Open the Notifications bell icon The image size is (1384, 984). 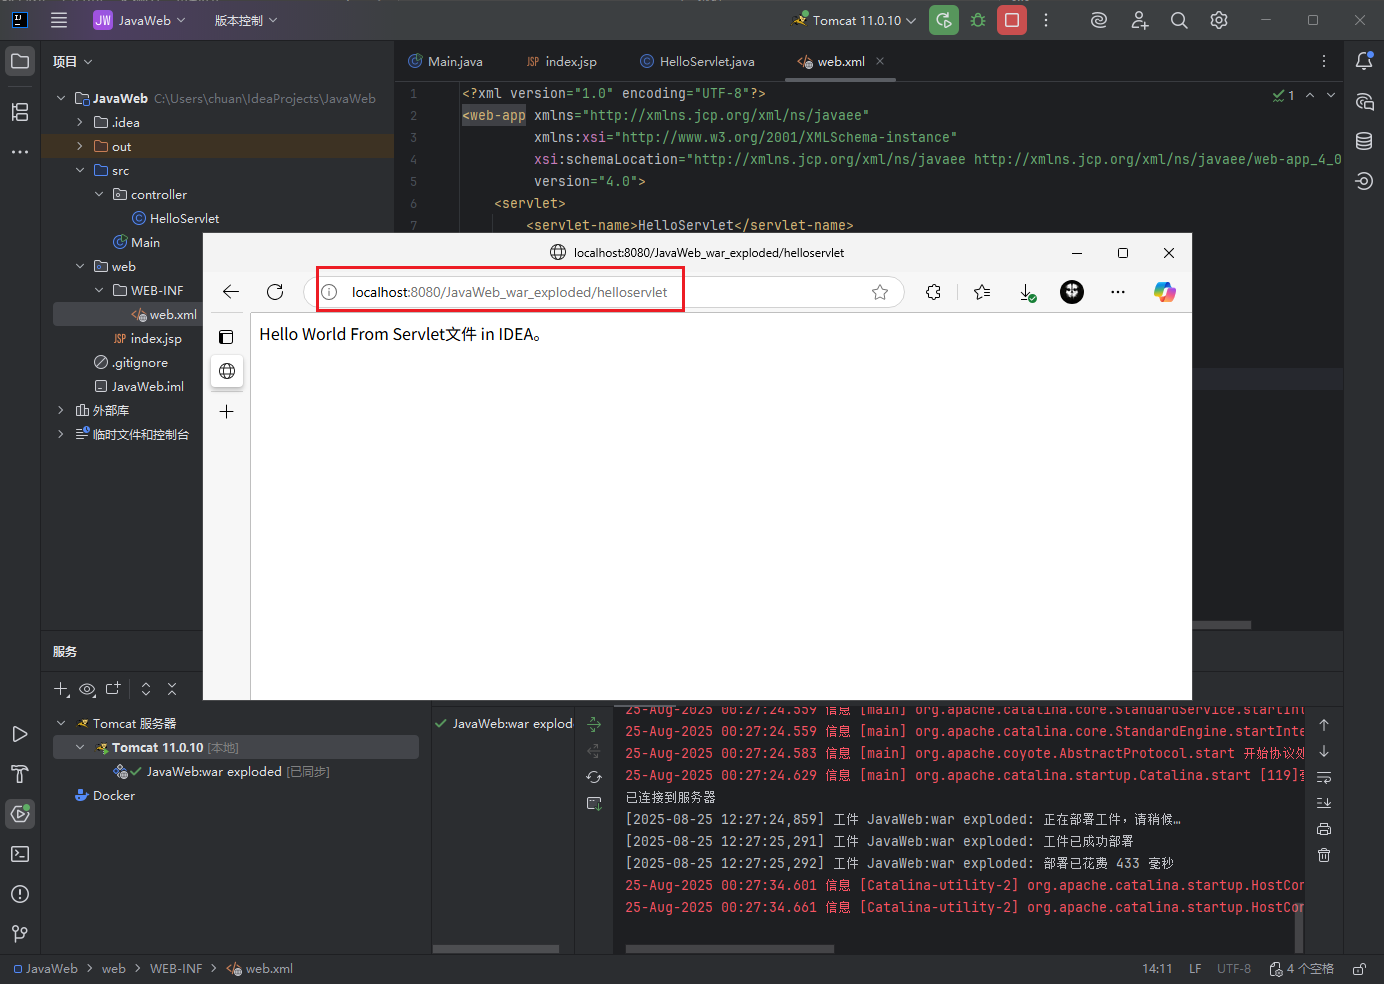(x=1364, y=61)
